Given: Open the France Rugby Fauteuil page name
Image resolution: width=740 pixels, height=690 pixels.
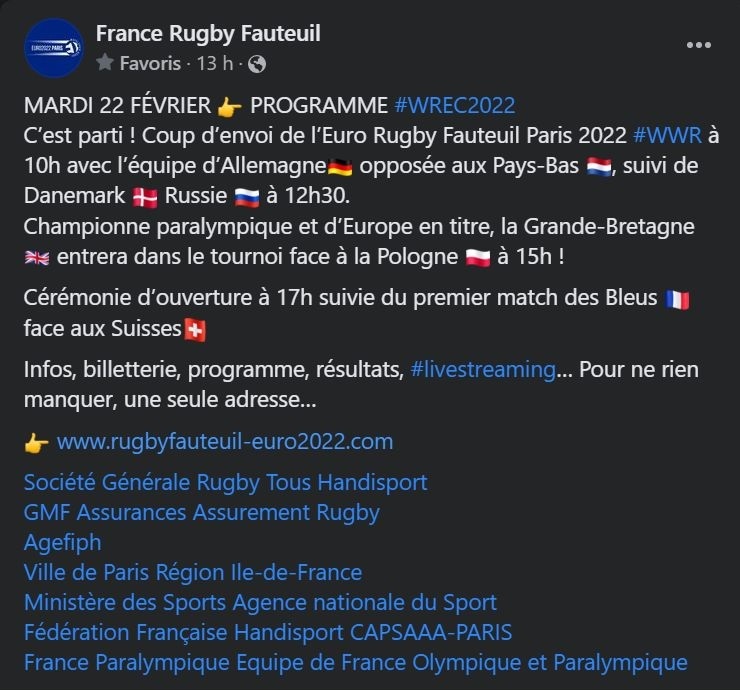Looking at the screenshot, I should [208, 34].
